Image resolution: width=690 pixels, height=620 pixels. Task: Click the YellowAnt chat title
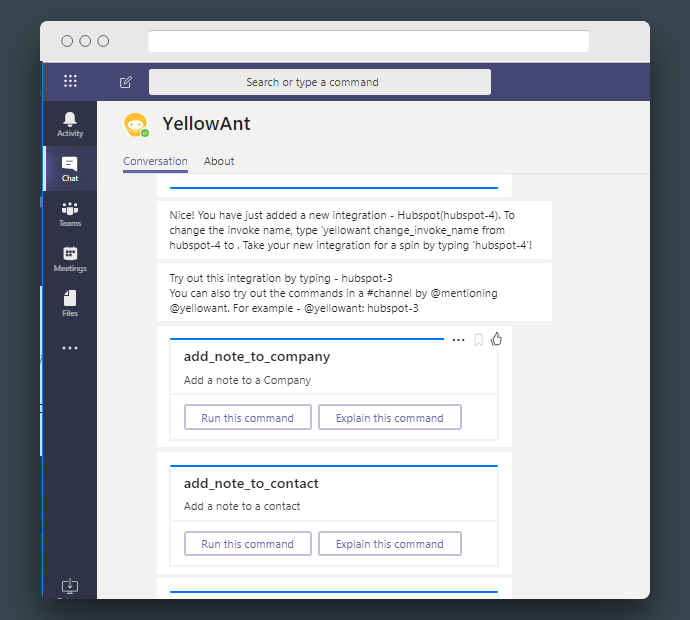[206, 124]
